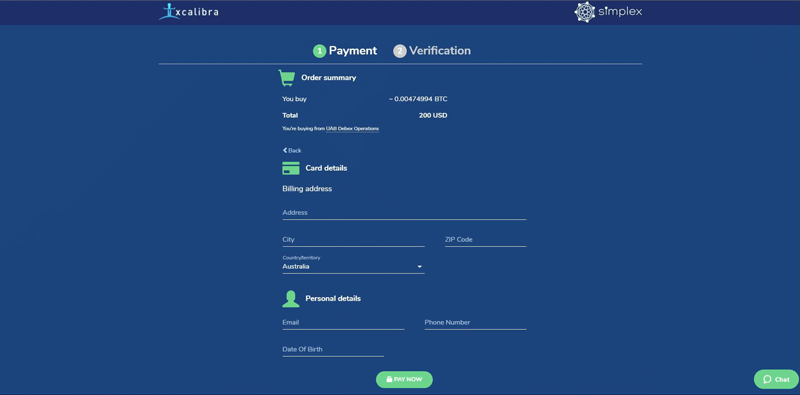Click step 1 green circle badge
Viewport: 800px width, 395px height.
coord(319,51)
